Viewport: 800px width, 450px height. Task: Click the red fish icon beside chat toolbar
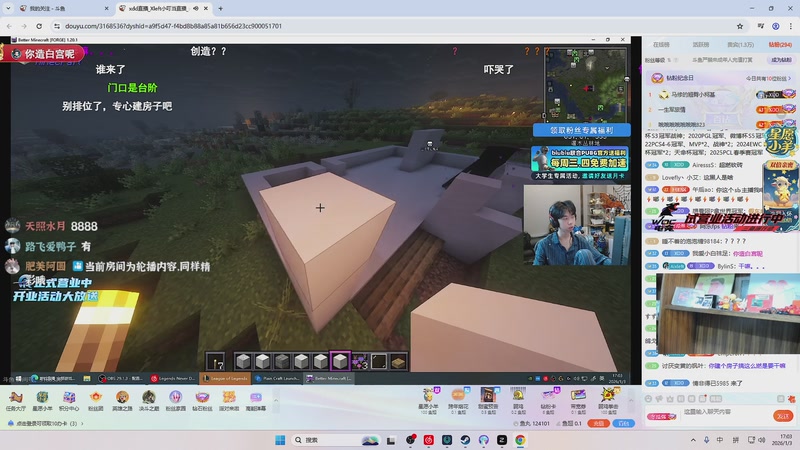[x=791, y=398]
